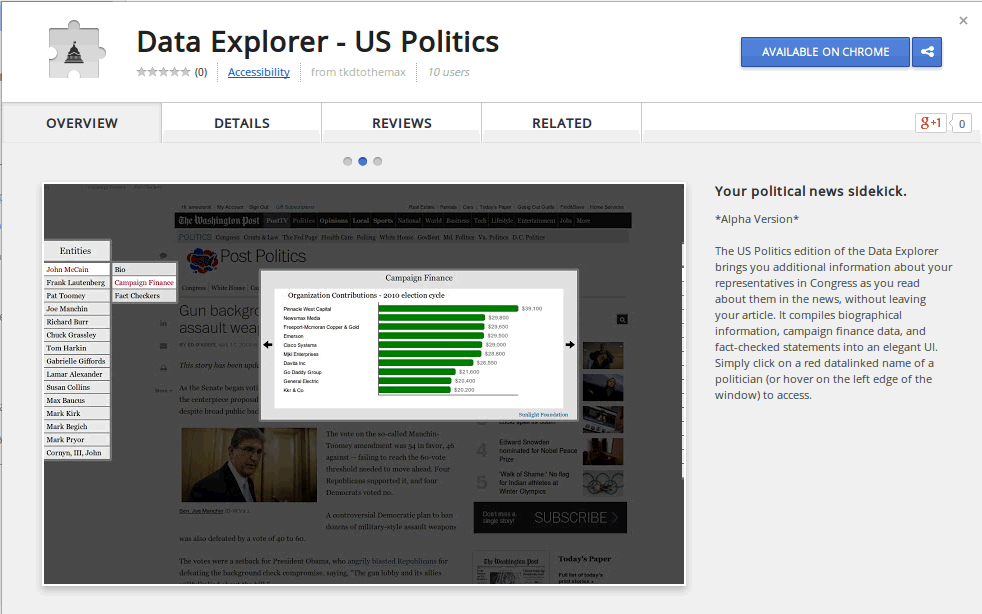Select "Gabrielle Giffords" in the preview Entities list

point(77,362)
